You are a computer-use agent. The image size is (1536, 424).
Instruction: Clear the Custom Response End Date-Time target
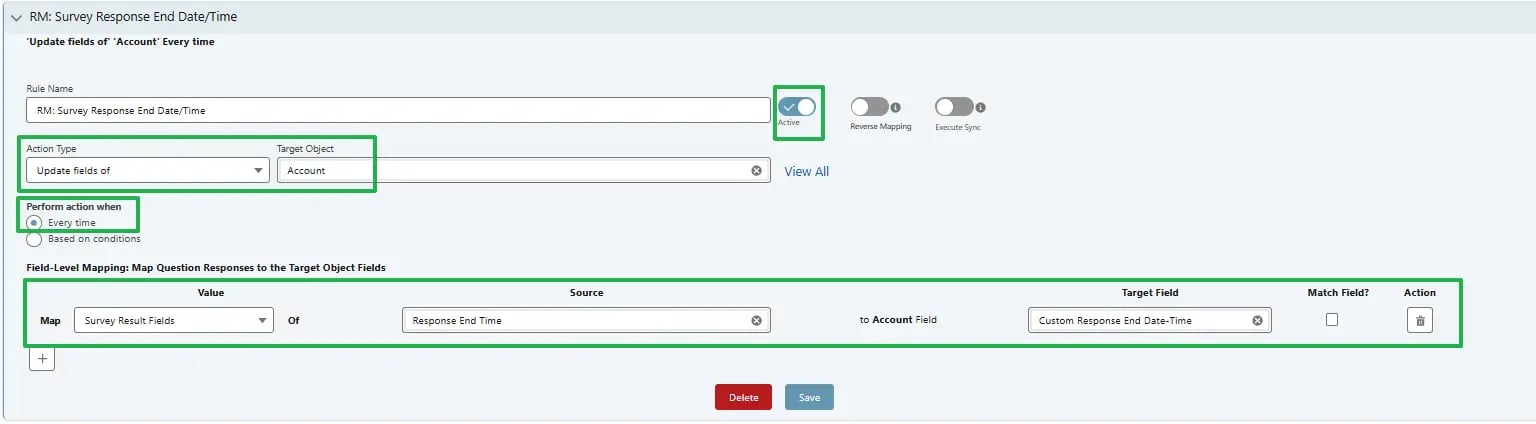click(1257, 320)
